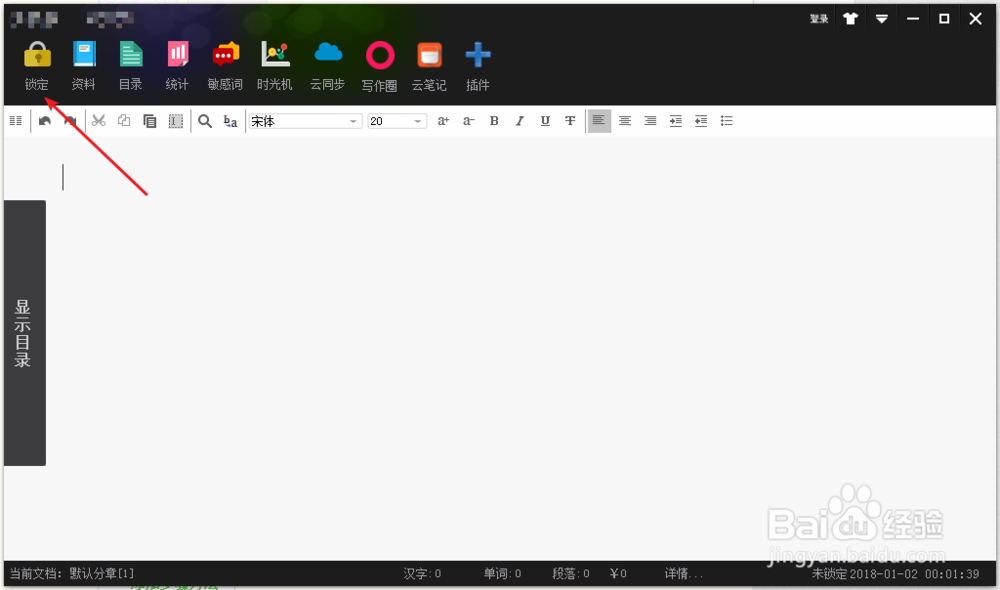
Task: Increase paragraph indent
Action: click(x=676, y=121)
